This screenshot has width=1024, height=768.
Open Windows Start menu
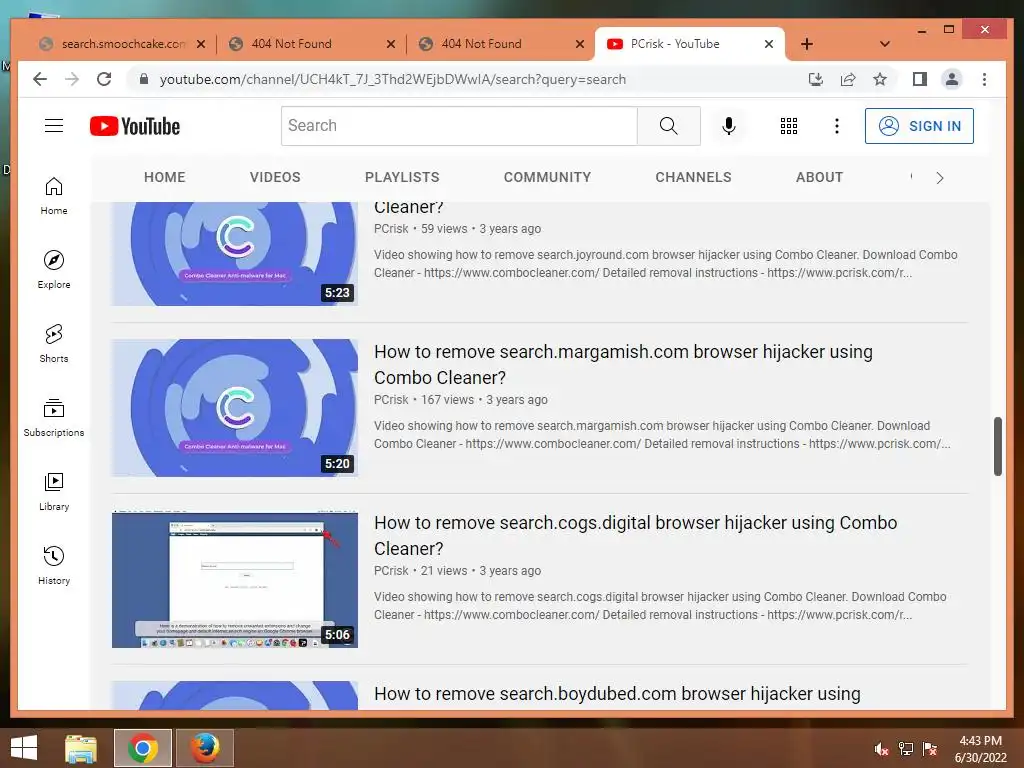click(x=24, y=748)
